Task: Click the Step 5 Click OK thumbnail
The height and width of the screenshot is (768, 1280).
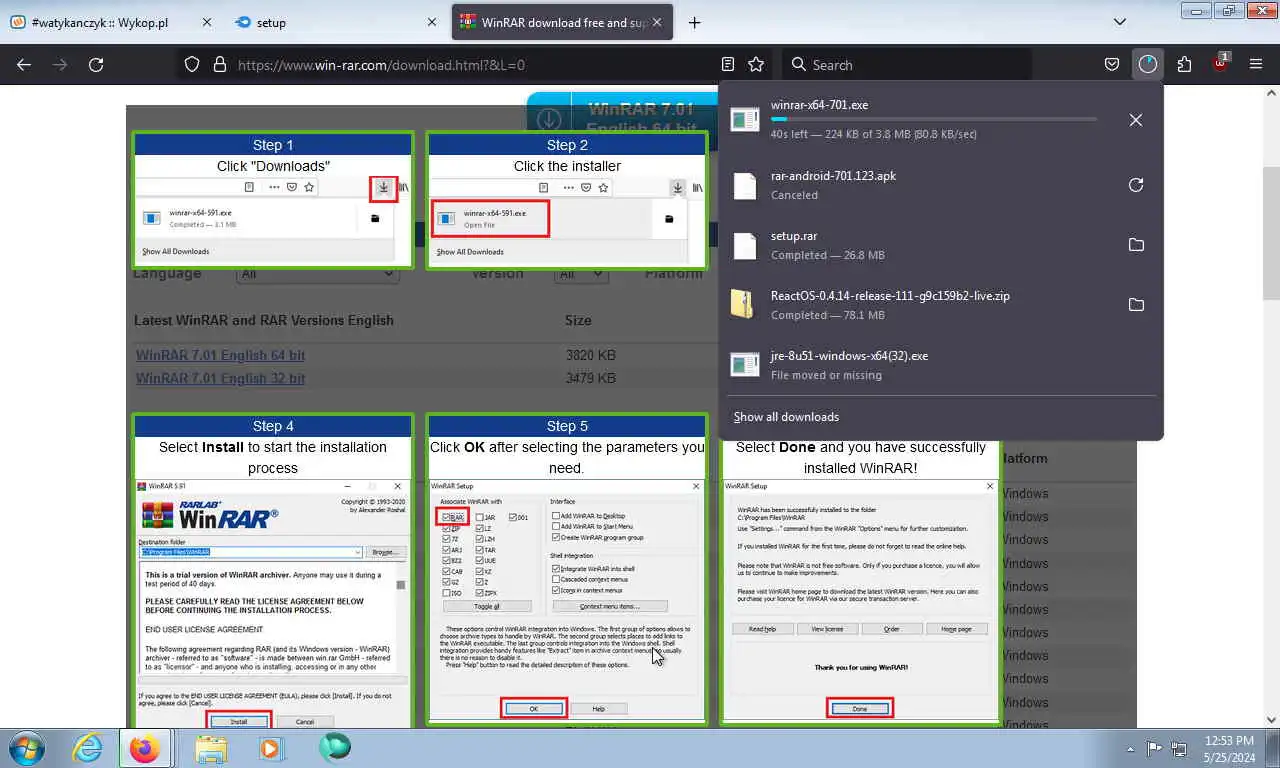Action: tap(567, 570)
